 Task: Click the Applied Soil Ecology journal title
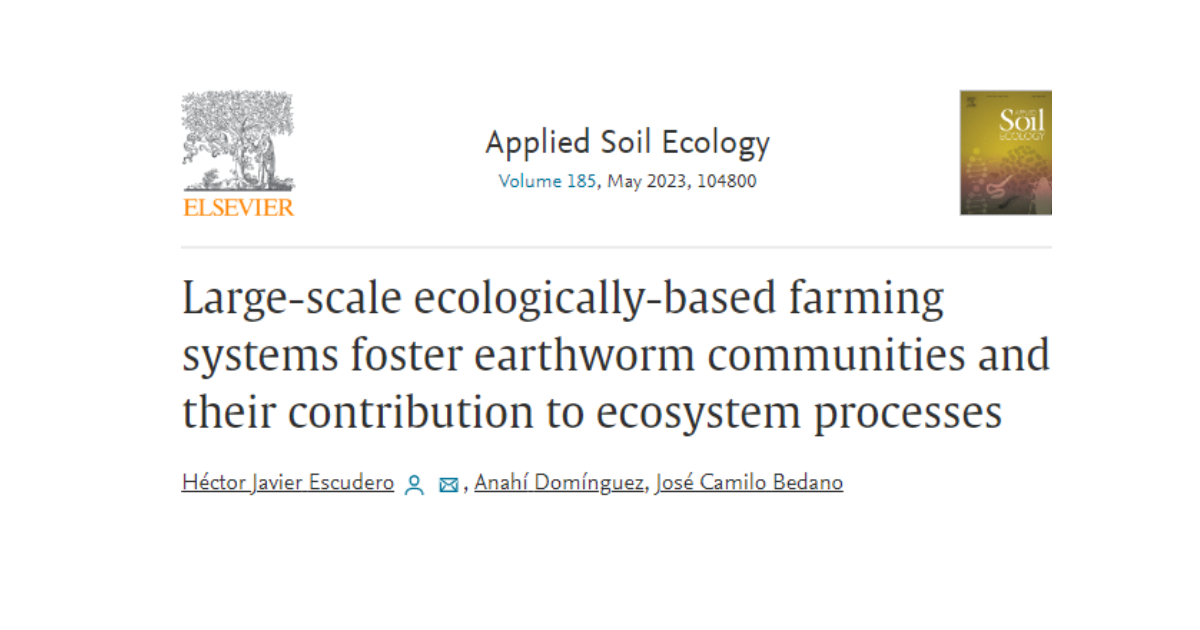(x=627, y=143)
